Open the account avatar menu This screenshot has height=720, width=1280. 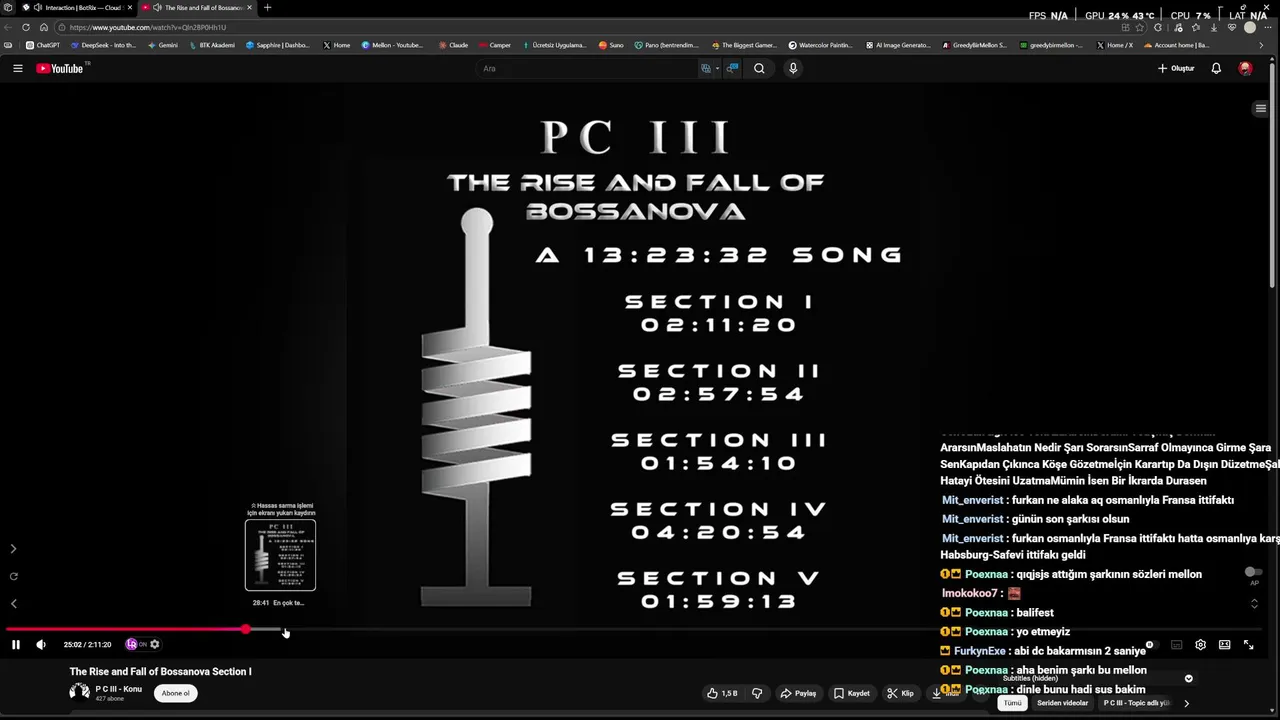pyautogui.click(x=1245, y=68)
